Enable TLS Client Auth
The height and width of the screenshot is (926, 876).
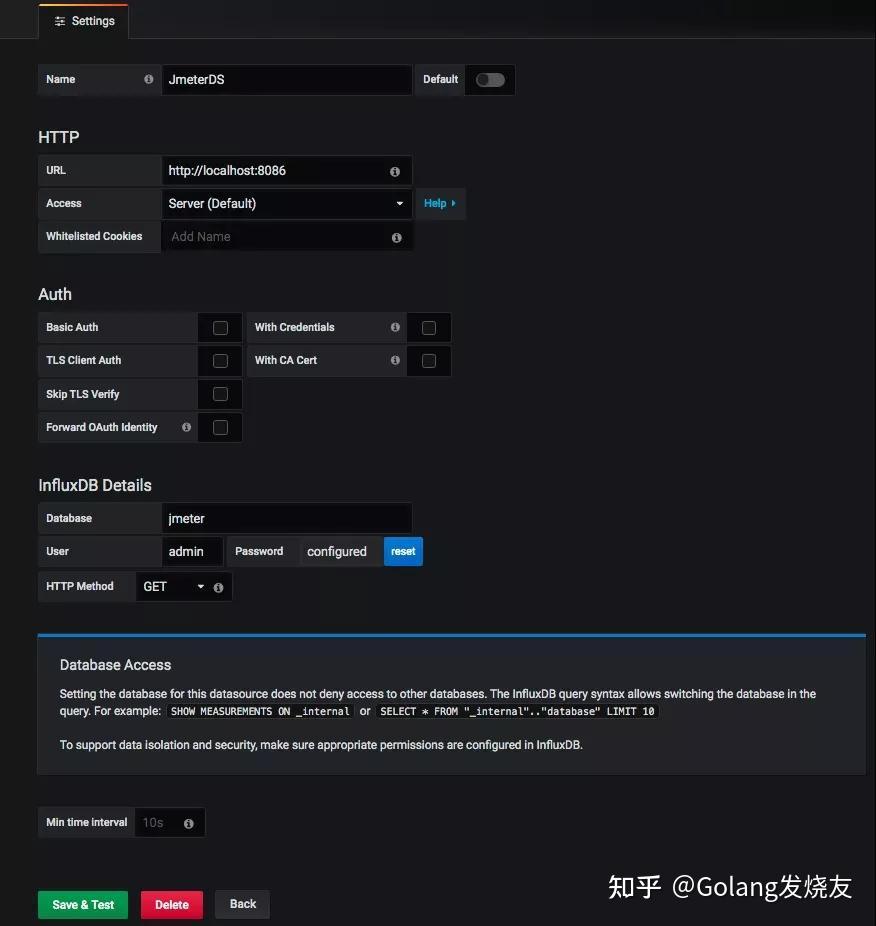click(x=220, y=360)
